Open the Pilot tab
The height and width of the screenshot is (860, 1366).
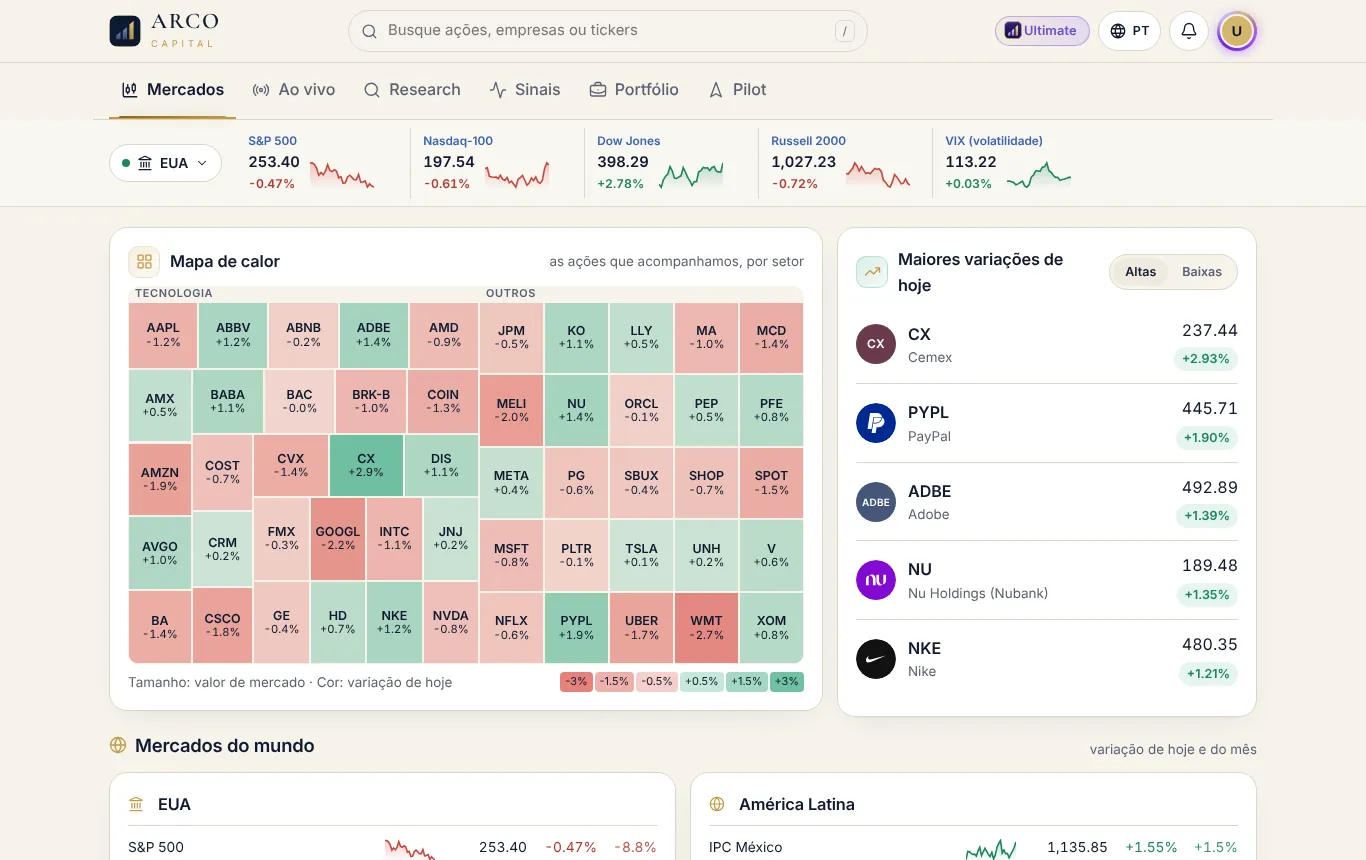click(737, 89)
